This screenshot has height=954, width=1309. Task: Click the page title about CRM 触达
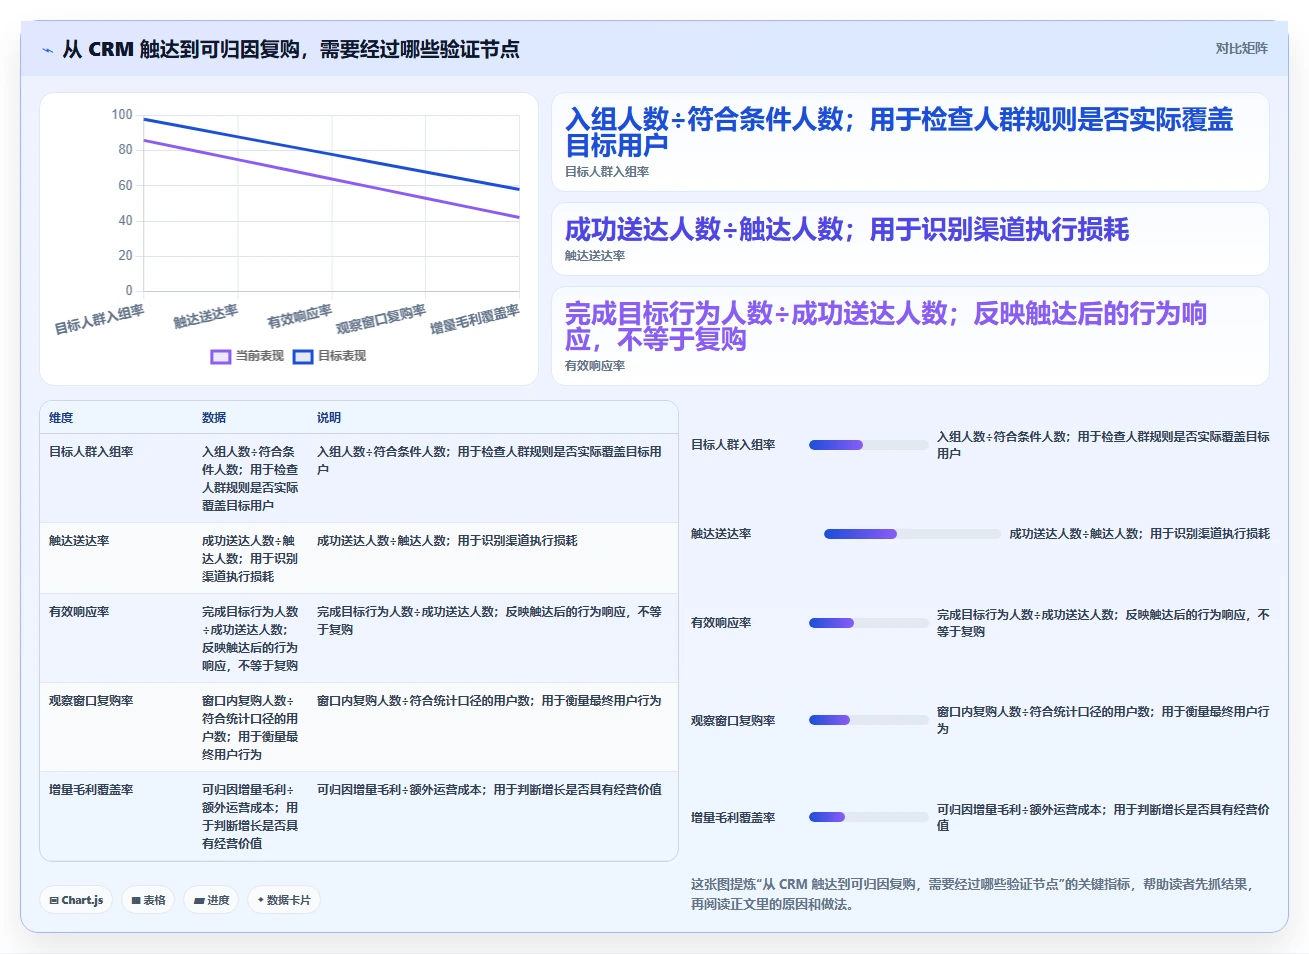tap(291, 49)
